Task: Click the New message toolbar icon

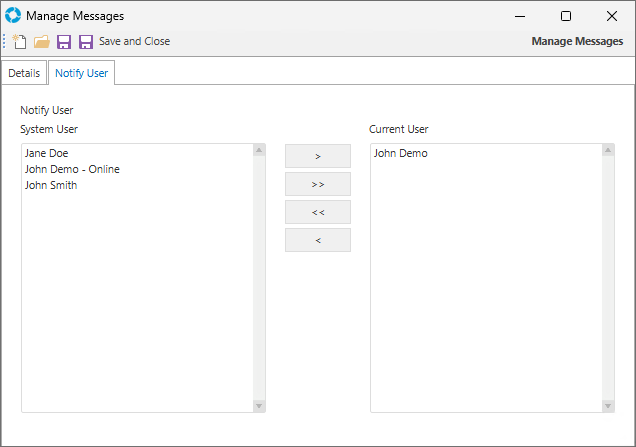Action: (x=19, y=42)
